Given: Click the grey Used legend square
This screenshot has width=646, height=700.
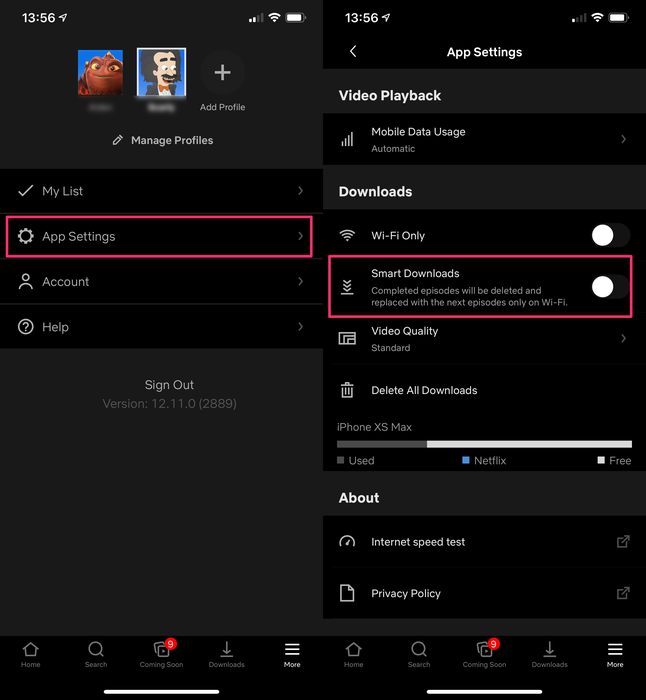Looking at the screenshot, I should pyautogui.click(x=341, y=460).
